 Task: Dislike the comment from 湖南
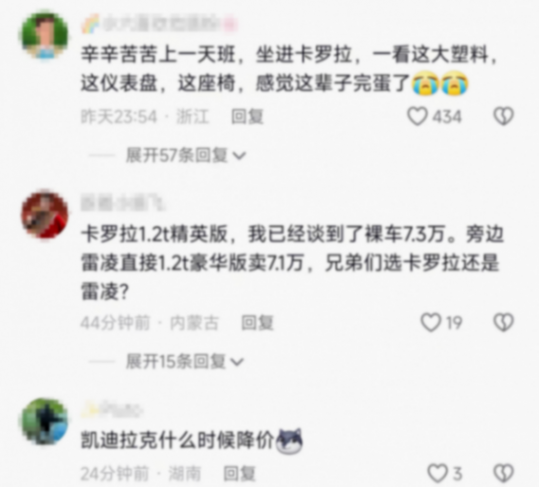point(504,474)
